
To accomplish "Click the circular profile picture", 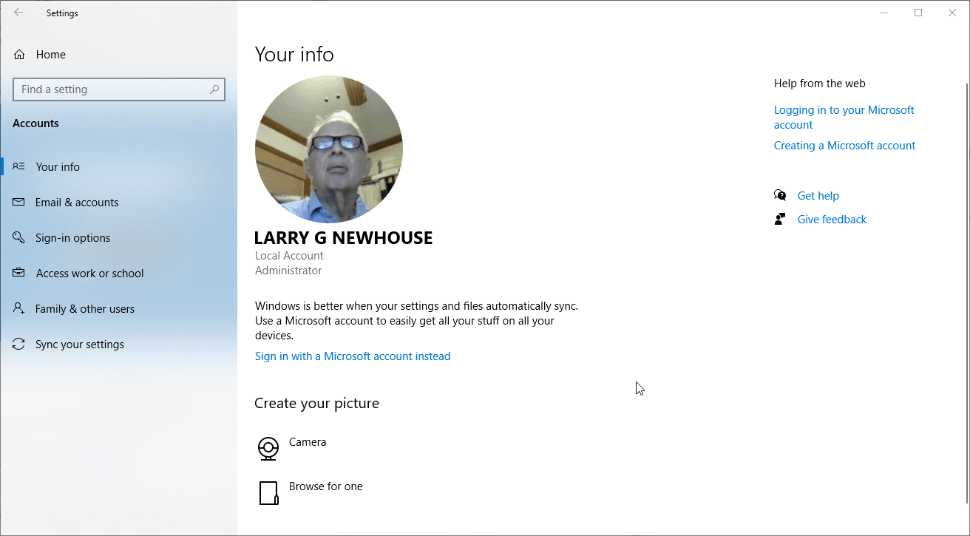I will (x=329, y=149).
